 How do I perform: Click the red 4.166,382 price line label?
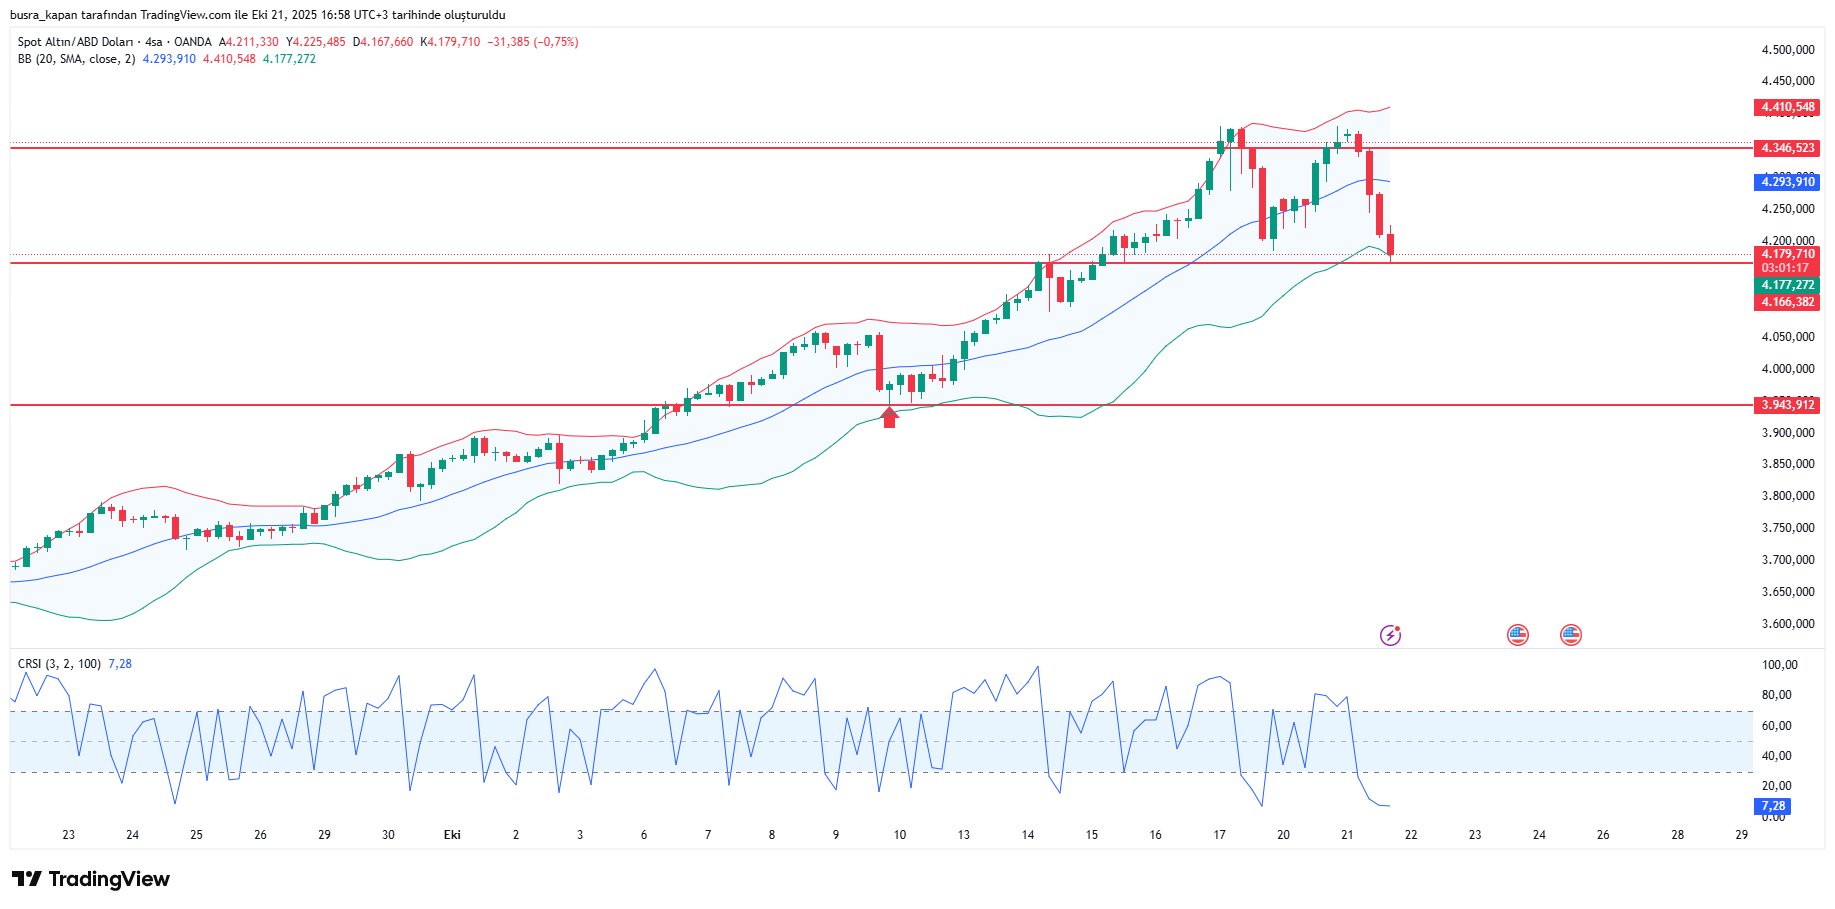pyautogui.click(x=1787, y=302)
